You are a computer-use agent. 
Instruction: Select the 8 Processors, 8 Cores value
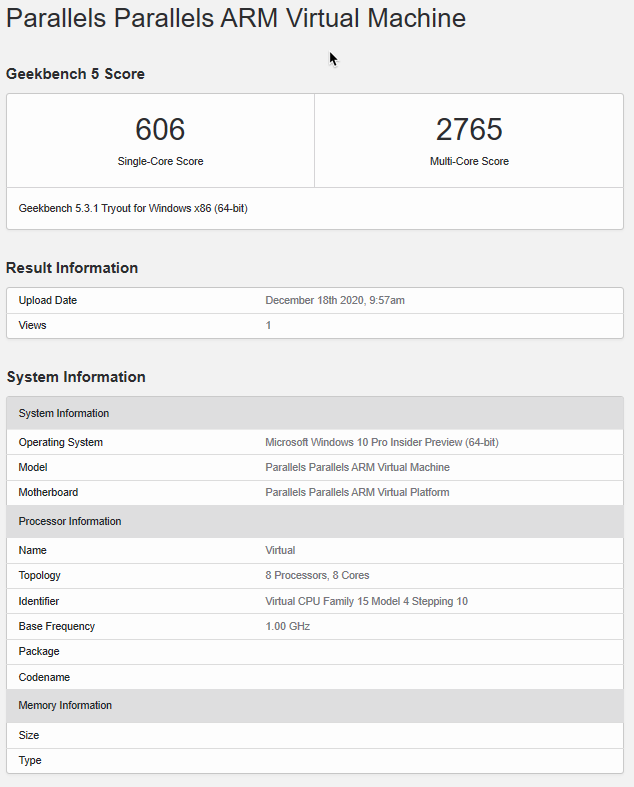tap(317, 575)
